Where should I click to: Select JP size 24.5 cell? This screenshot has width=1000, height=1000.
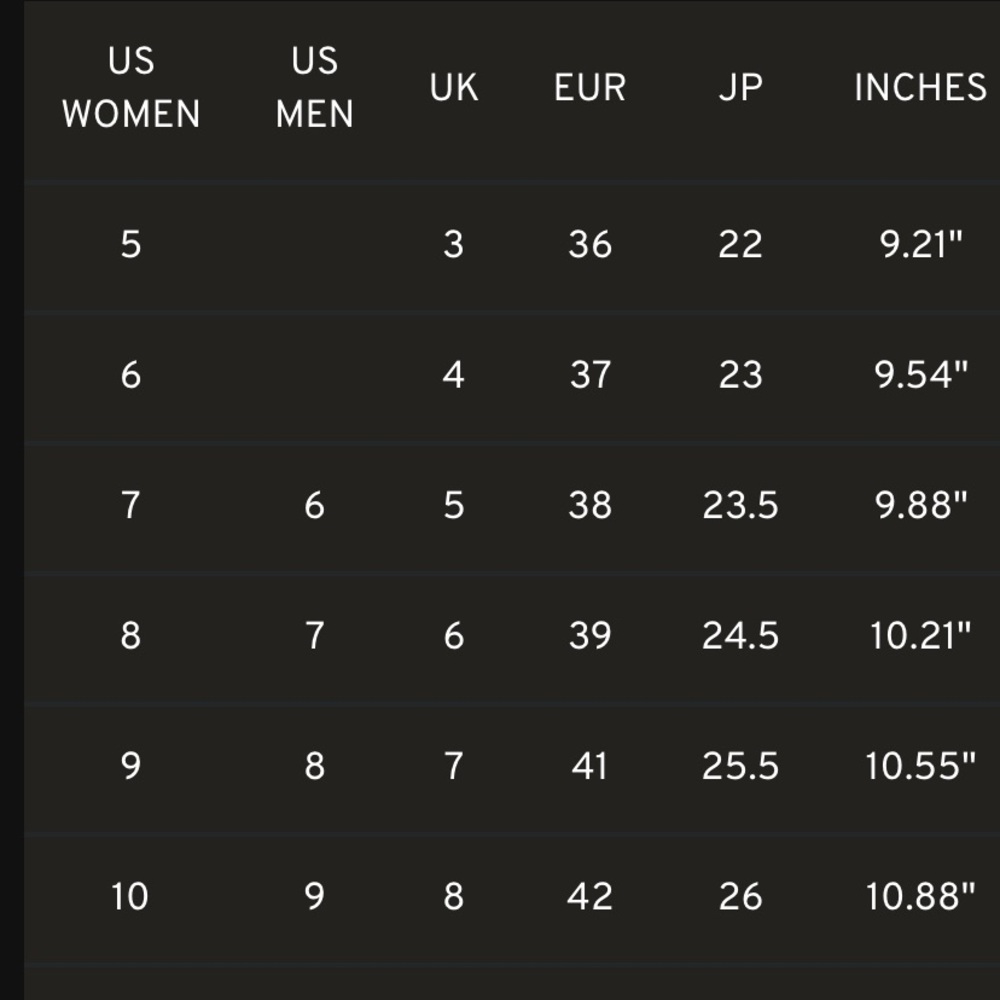pyautogui.click(x=740, y=635)
